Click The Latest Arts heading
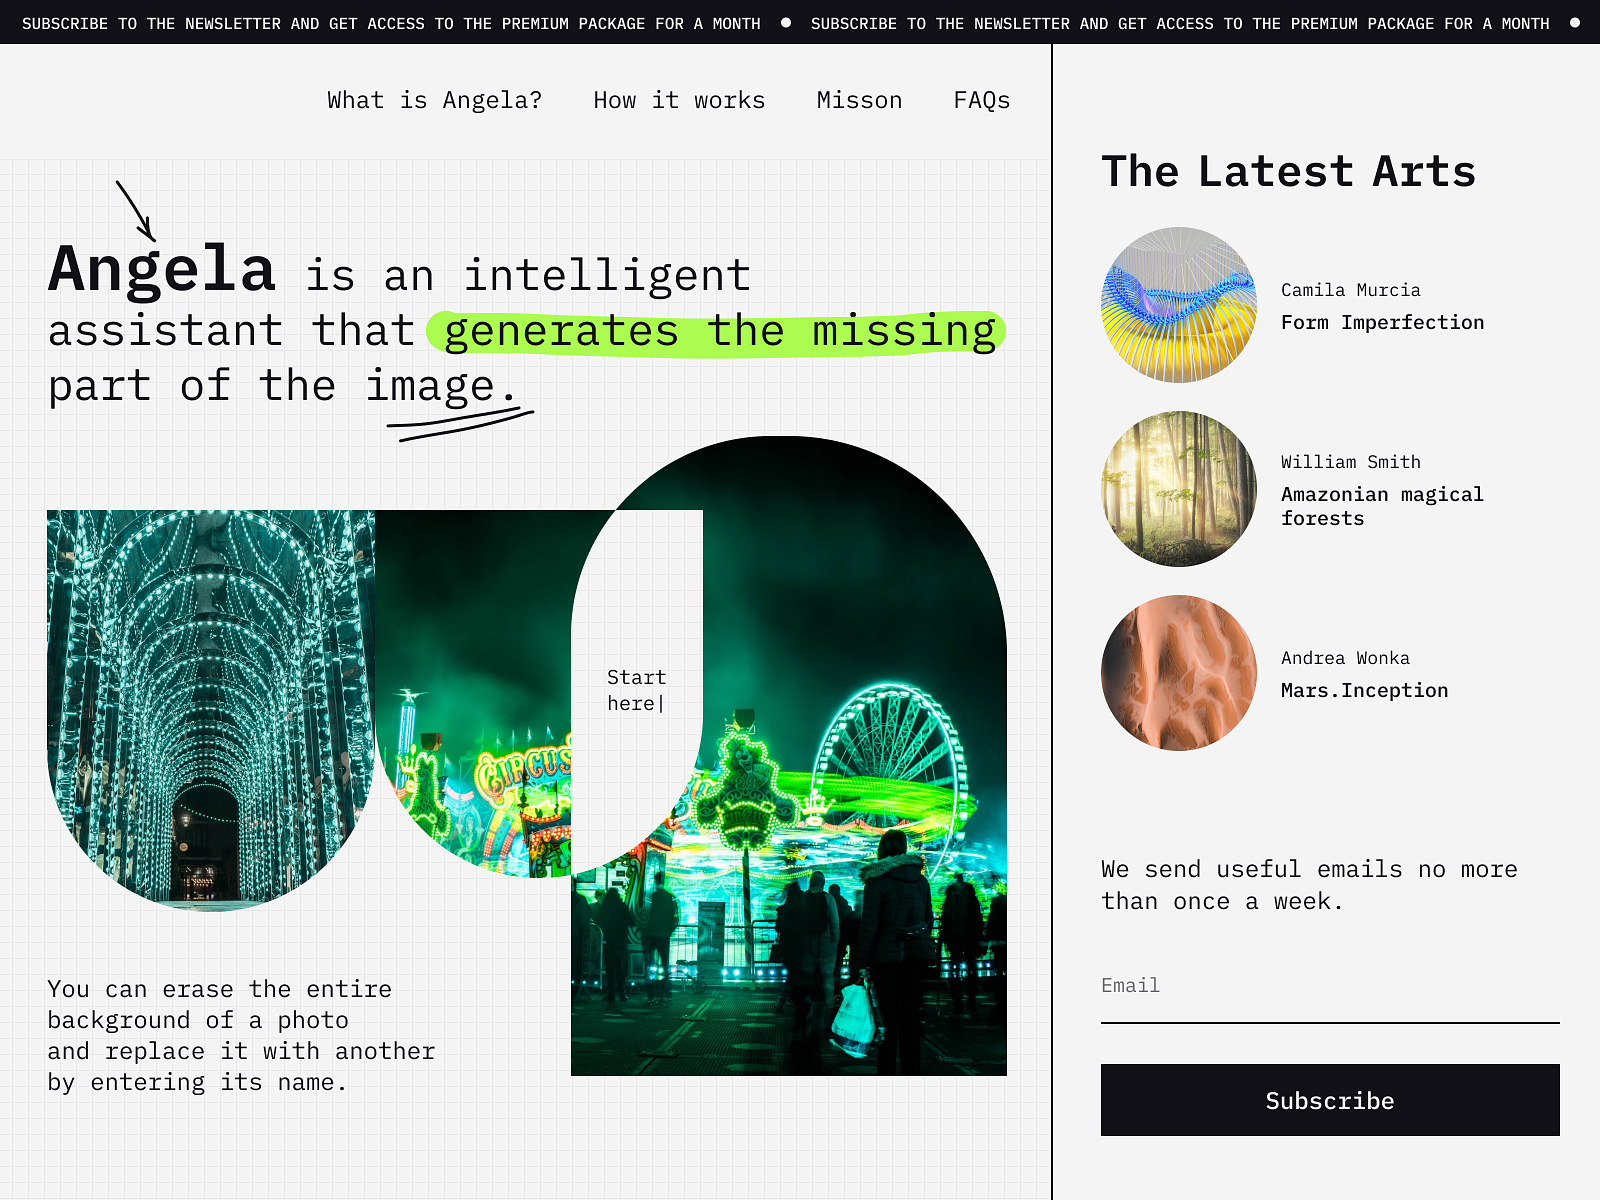The width and height of the screenshot is (1600, 1200). pos(1288,171)
